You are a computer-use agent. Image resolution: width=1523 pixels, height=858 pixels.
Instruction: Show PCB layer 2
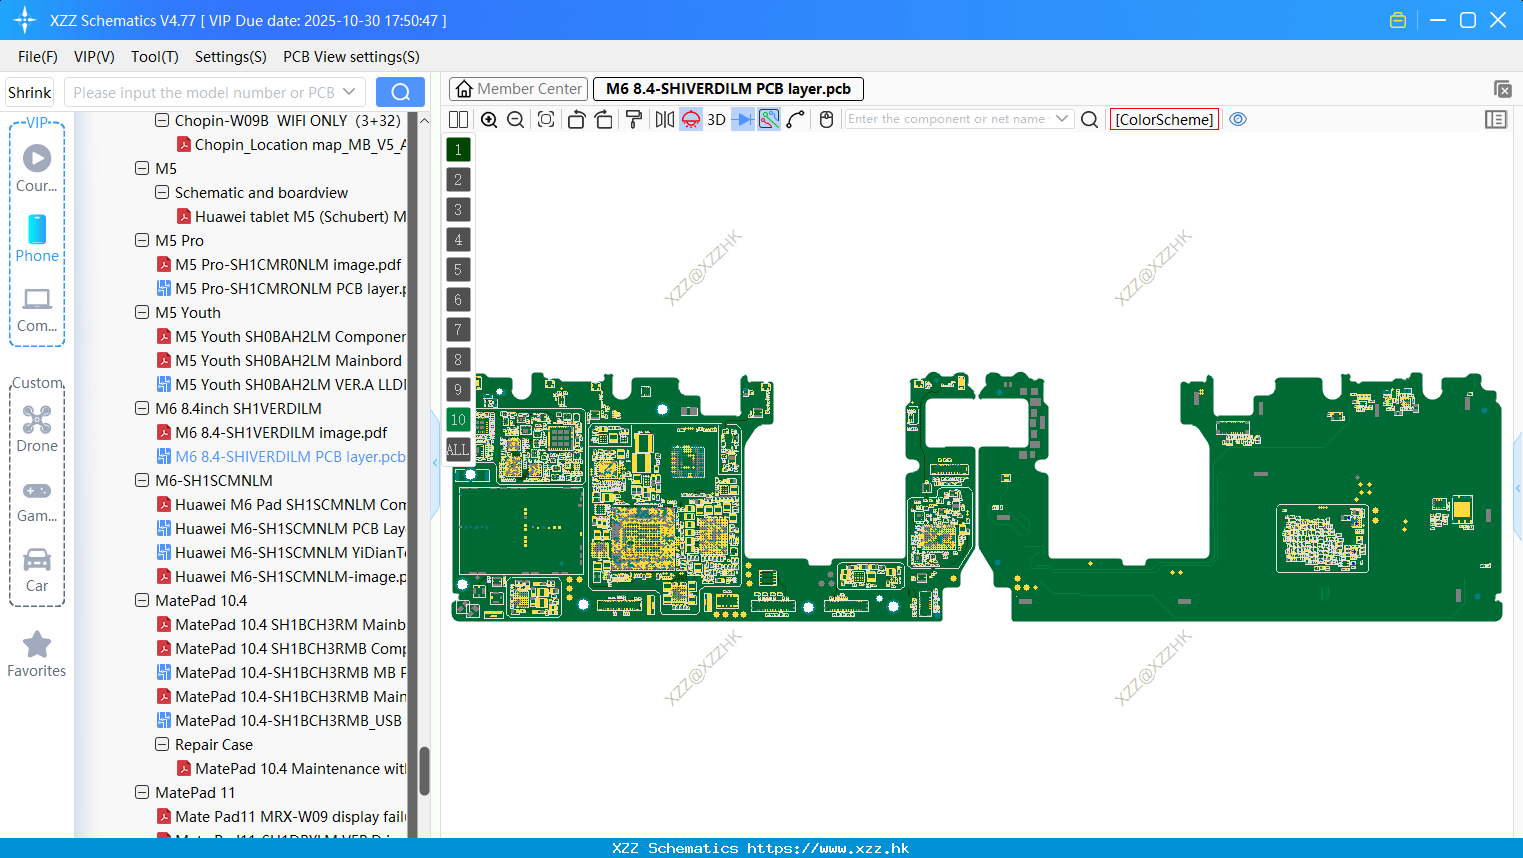pos(458,179)
